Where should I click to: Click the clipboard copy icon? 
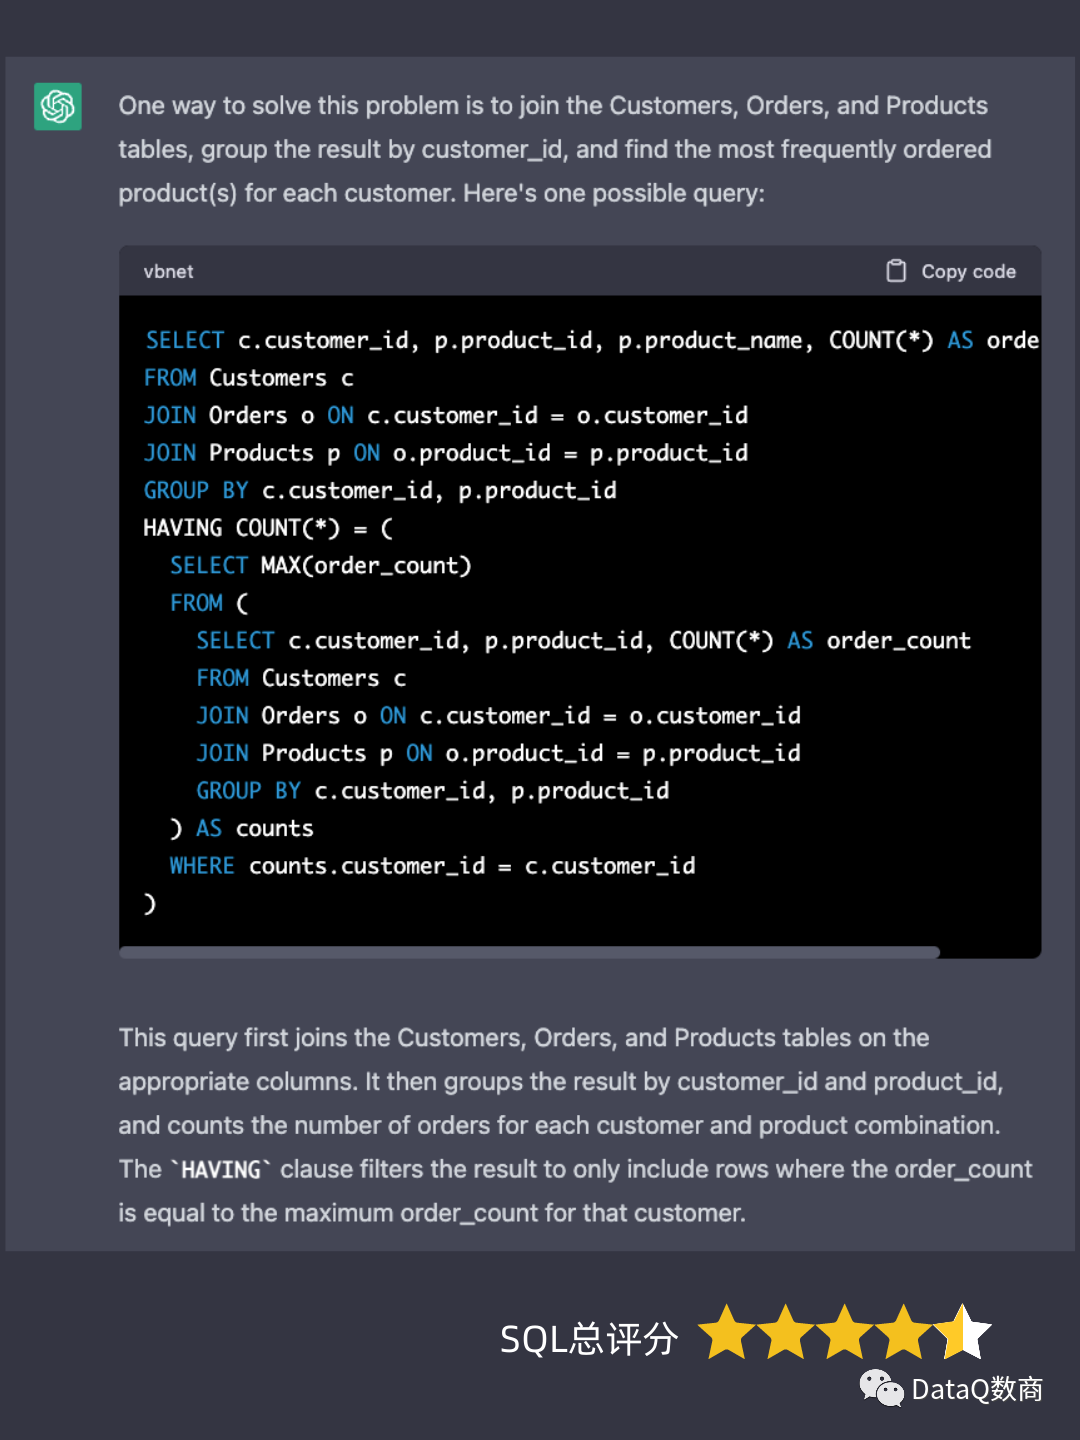coord(896,271)
